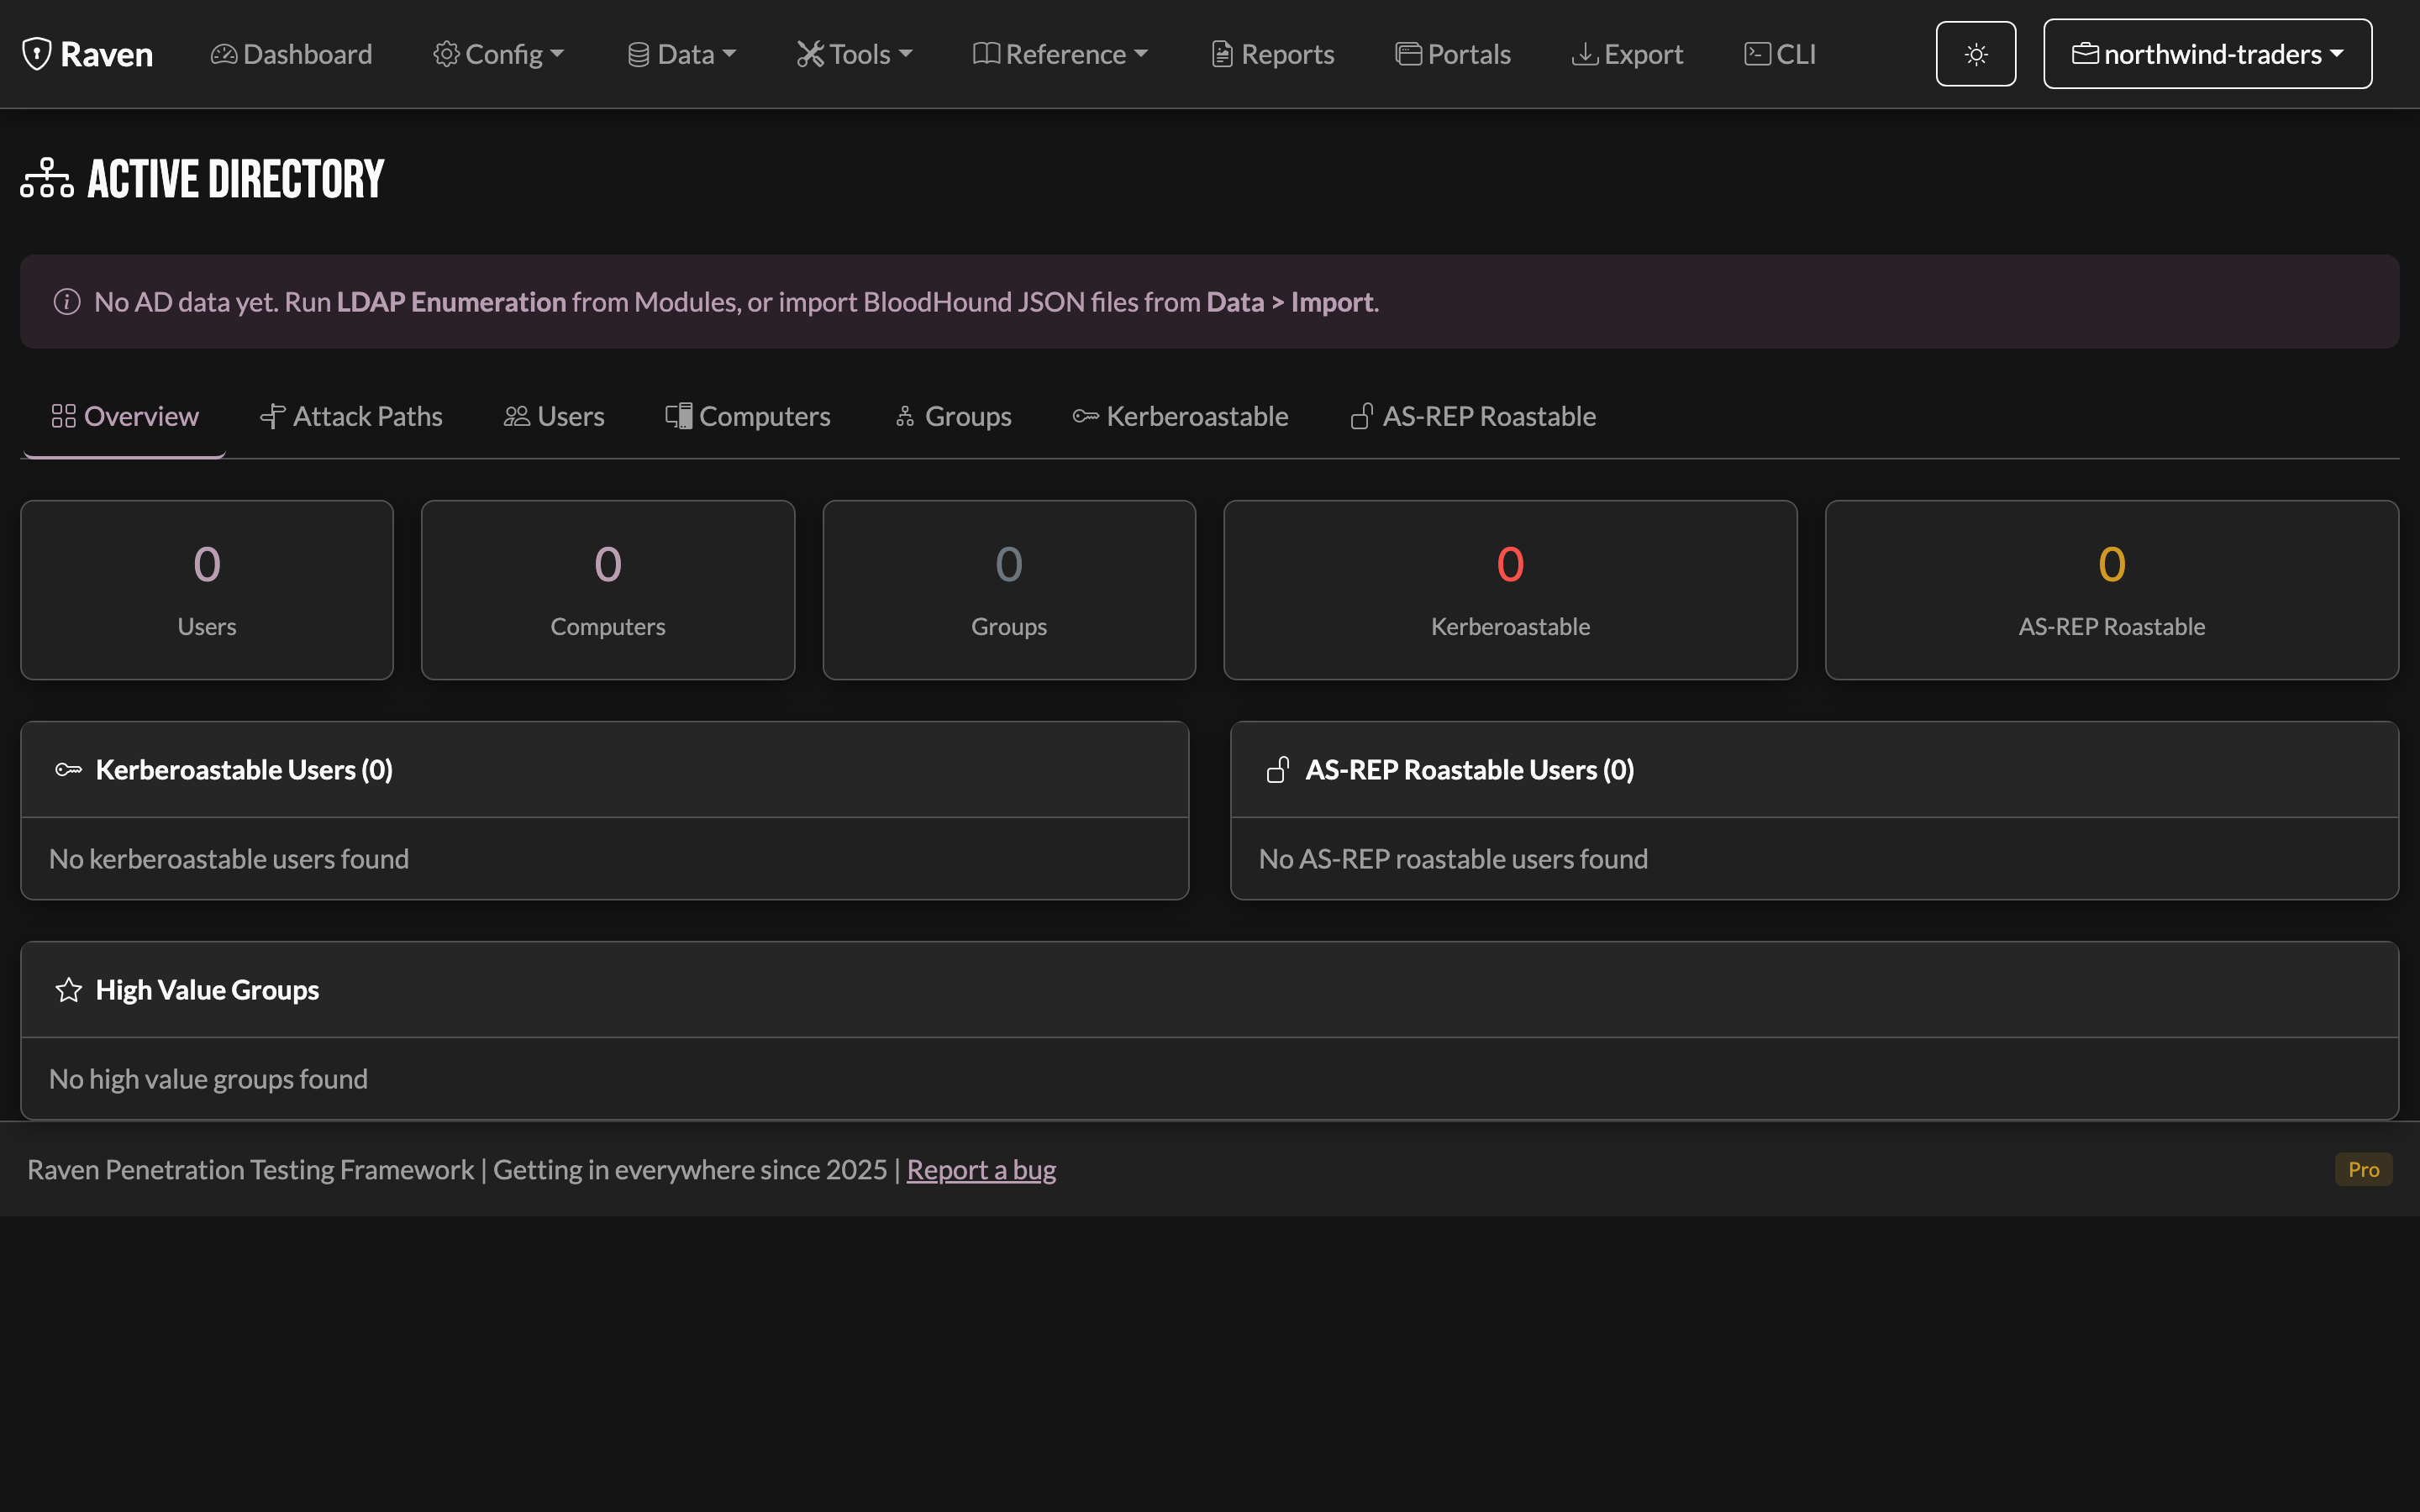This screenshot has height=1512, width=2420.
Task: Switch to the Users tab
Action: 554,416
